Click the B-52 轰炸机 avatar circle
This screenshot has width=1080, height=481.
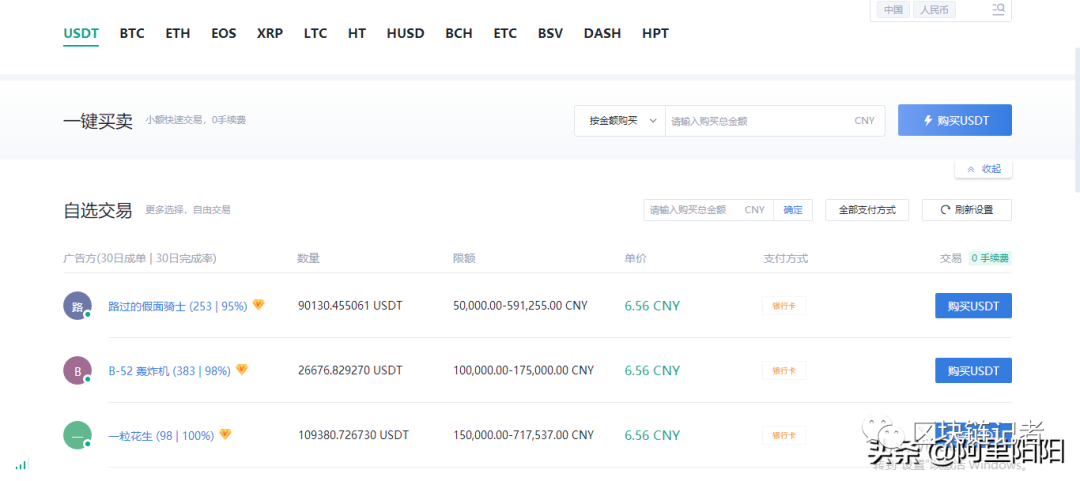pyautogui.click(x=77, y=371)
